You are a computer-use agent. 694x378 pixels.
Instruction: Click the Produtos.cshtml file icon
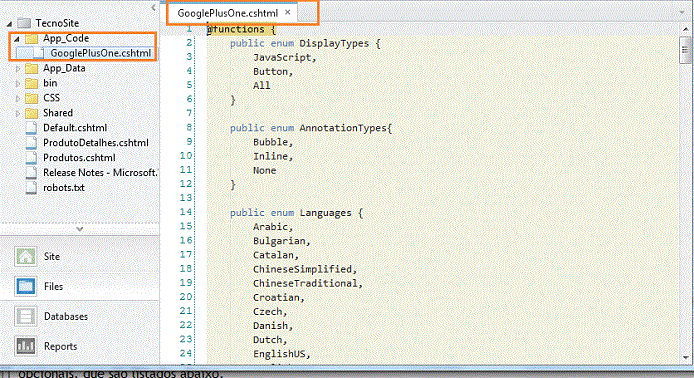pos(31,158)
